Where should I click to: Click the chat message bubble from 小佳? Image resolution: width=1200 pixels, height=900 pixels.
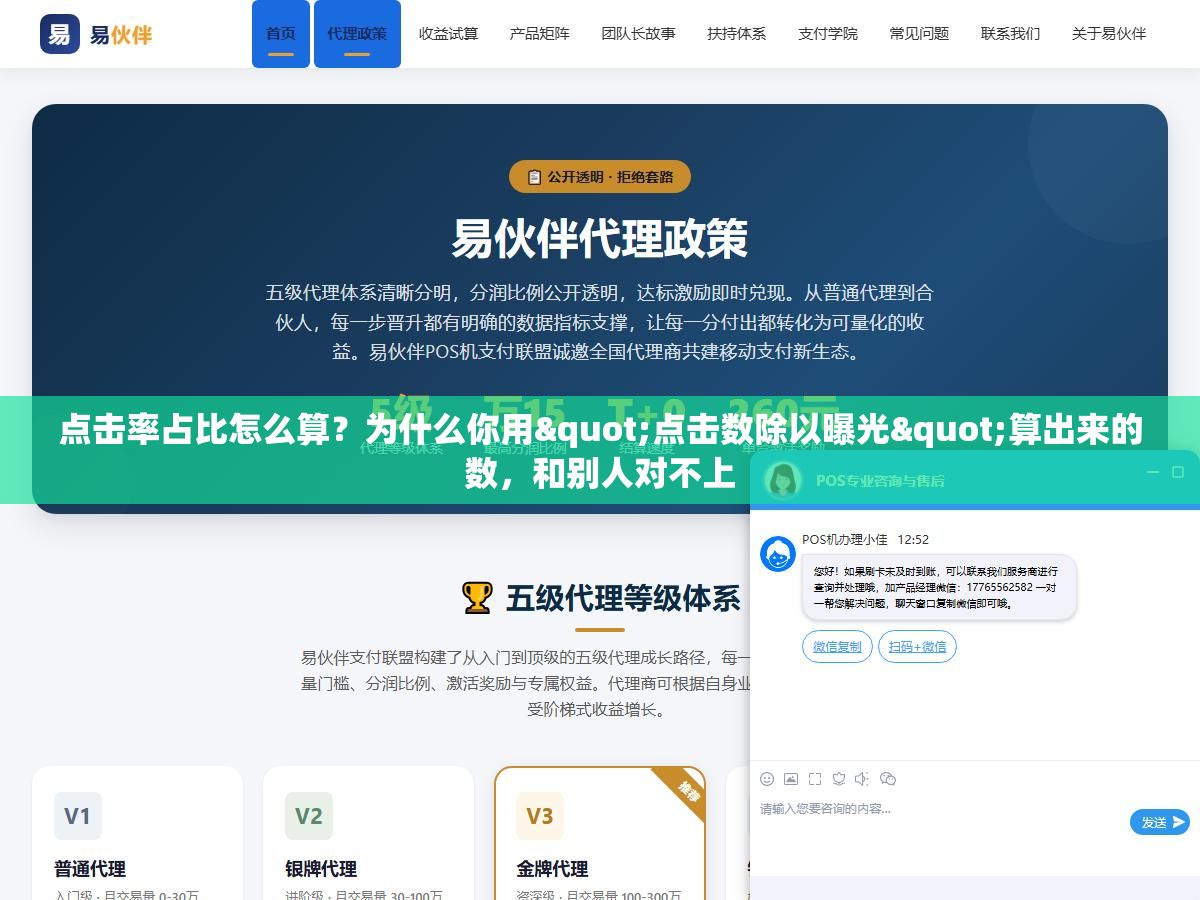939,587
